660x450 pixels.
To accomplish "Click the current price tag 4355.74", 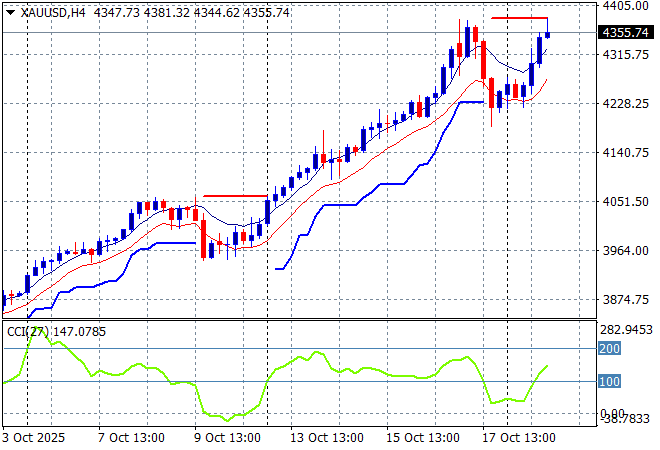I will tap(627, 33).
